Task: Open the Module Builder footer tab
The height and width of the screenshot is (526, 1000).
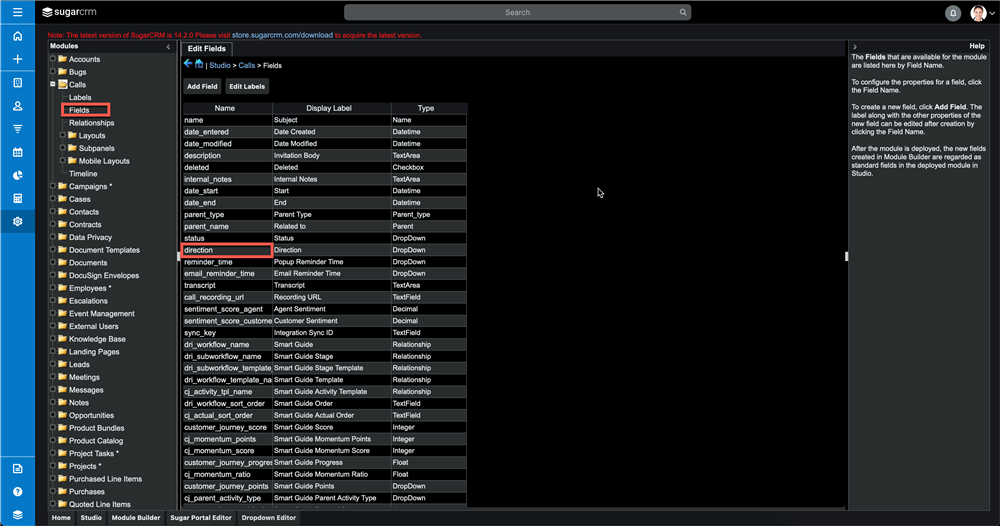Action: point(136,518)
